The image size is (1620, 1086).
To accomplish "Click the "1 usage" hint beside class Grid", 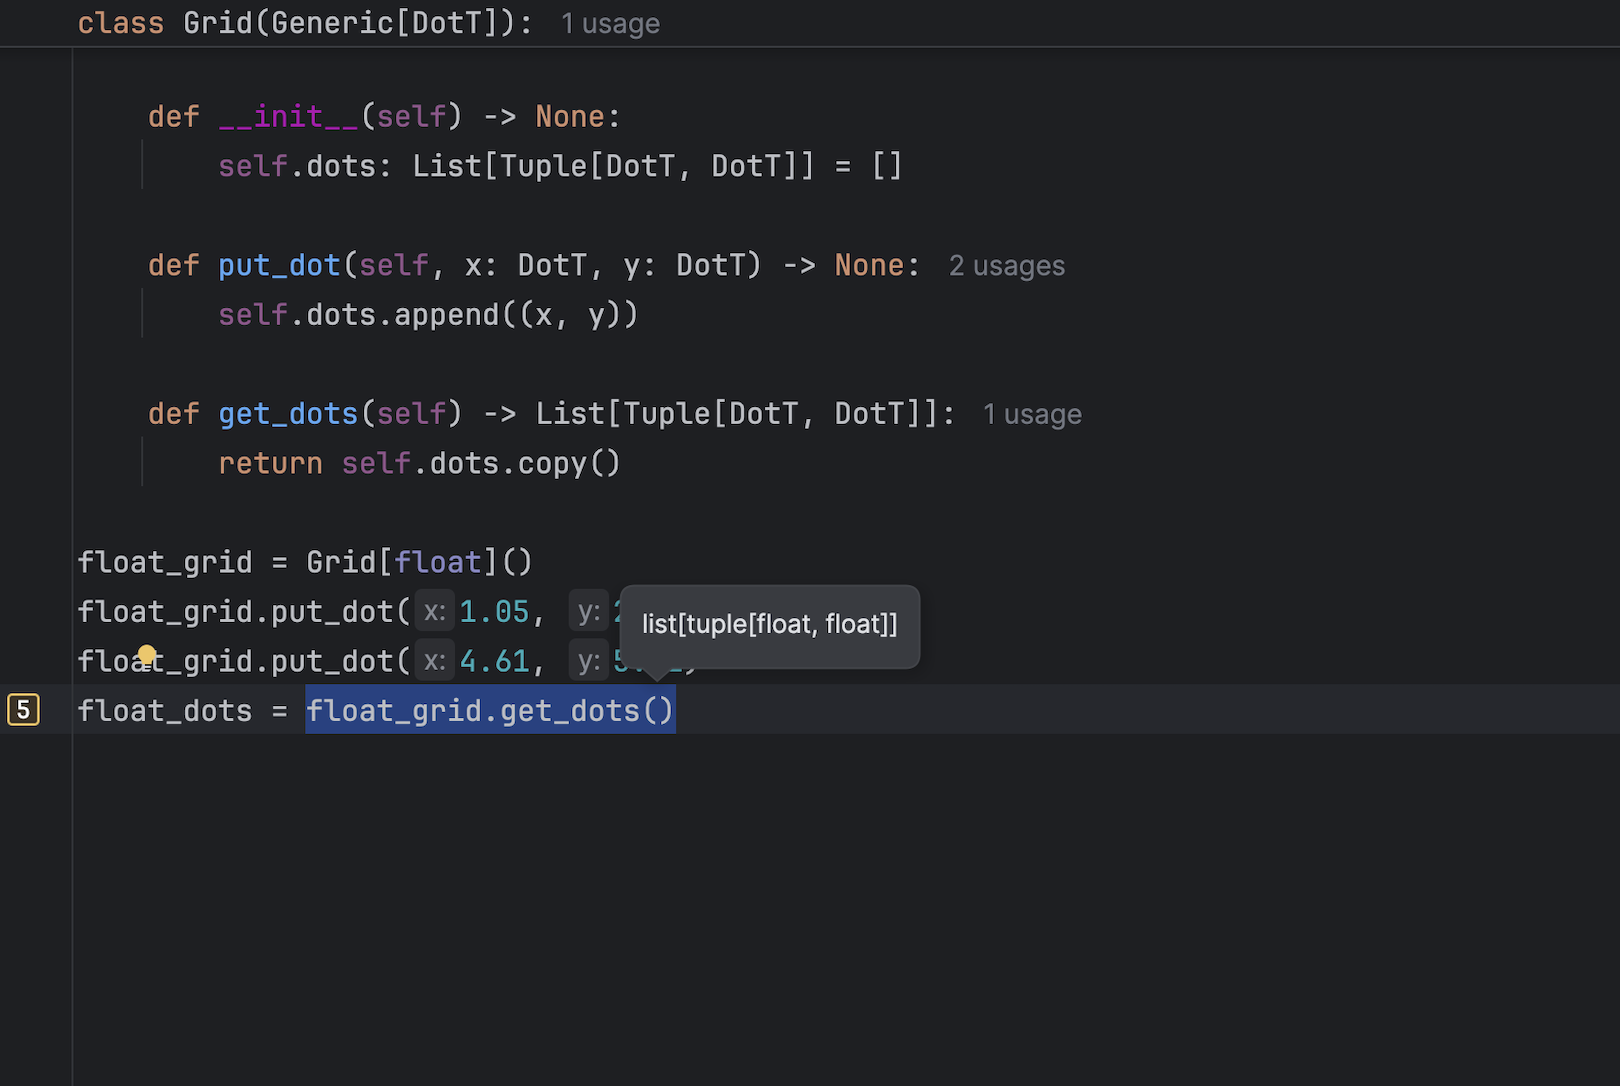I will tap(610, 23).
